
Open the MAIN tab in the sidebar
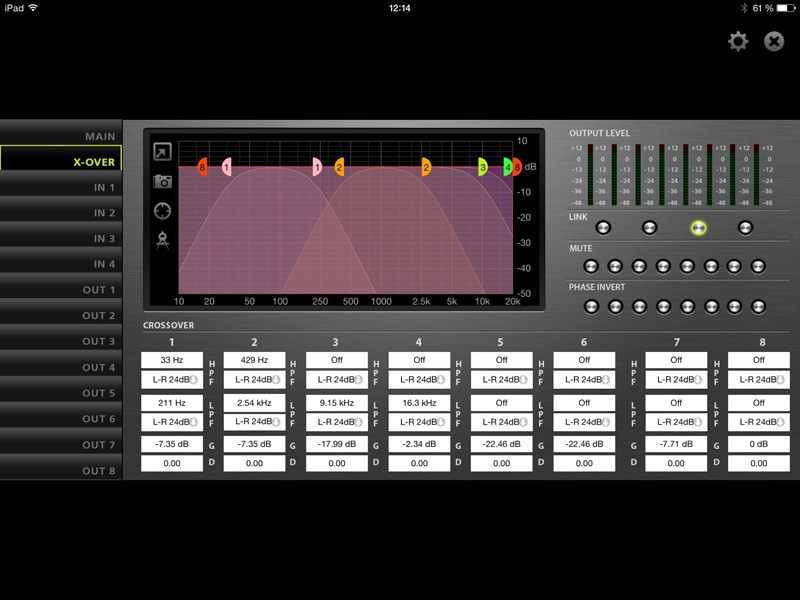click(x=62, y=136)
